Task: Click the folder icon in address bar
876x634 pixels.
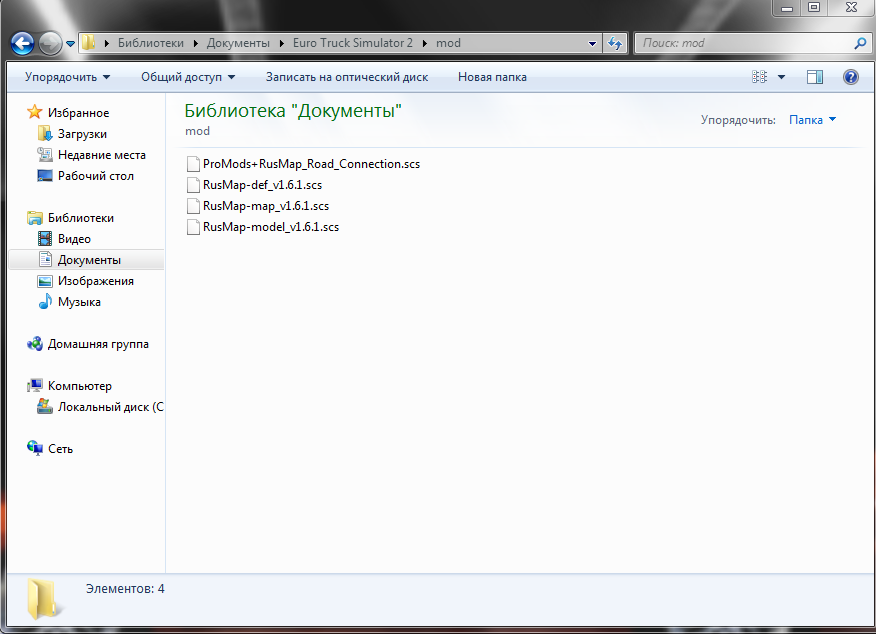Action: (x=88, y=42)
